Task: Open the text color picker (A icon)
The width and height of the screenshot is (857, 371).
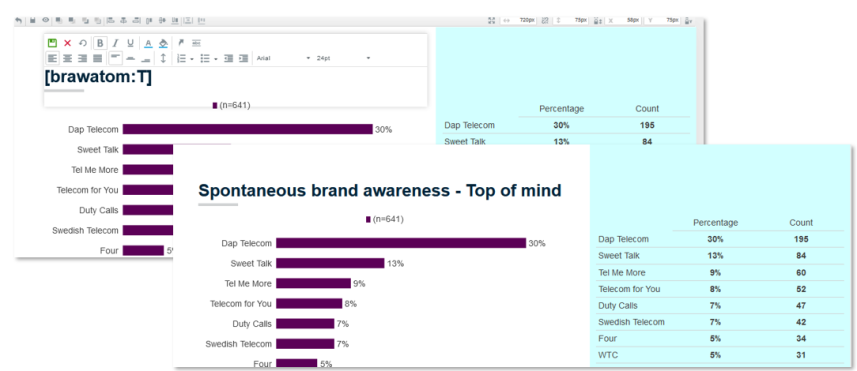Action: click(148, 43)
